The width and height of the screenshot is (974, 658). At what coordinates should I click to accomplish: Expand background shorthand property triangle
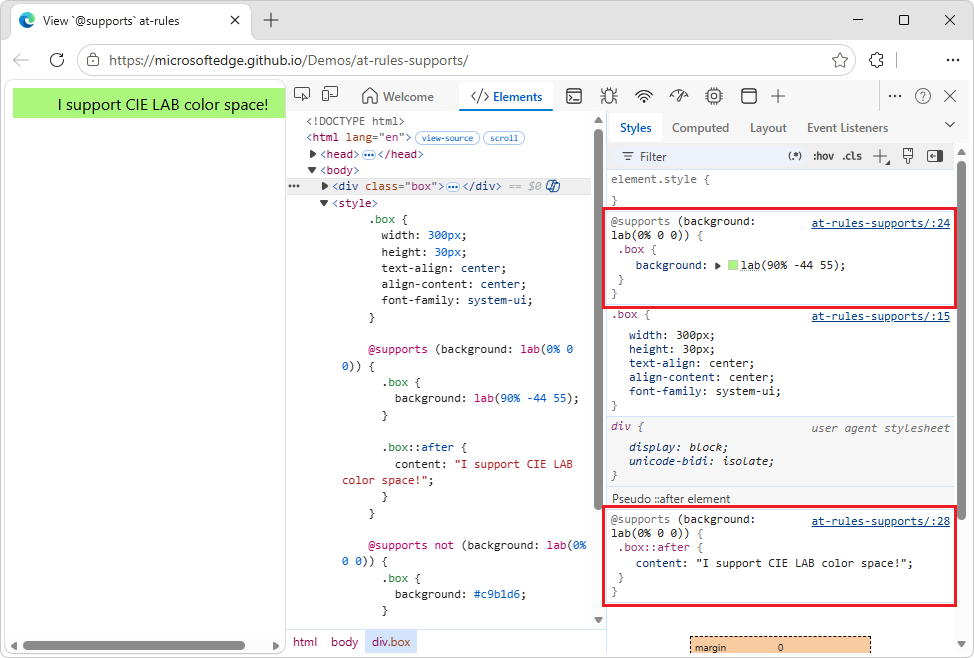coord(717,266)
